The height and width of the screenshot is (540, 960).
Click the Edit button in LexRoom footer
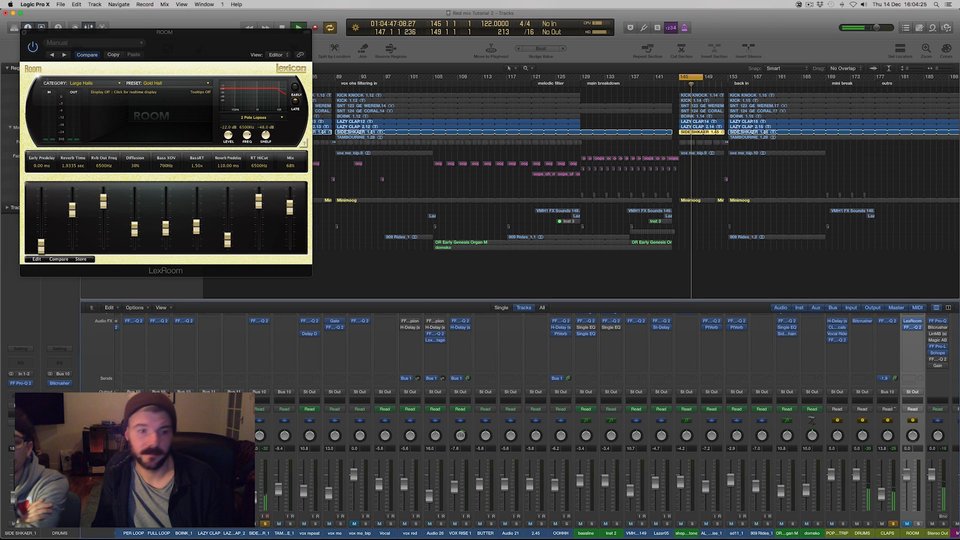(x=37, y=259)
